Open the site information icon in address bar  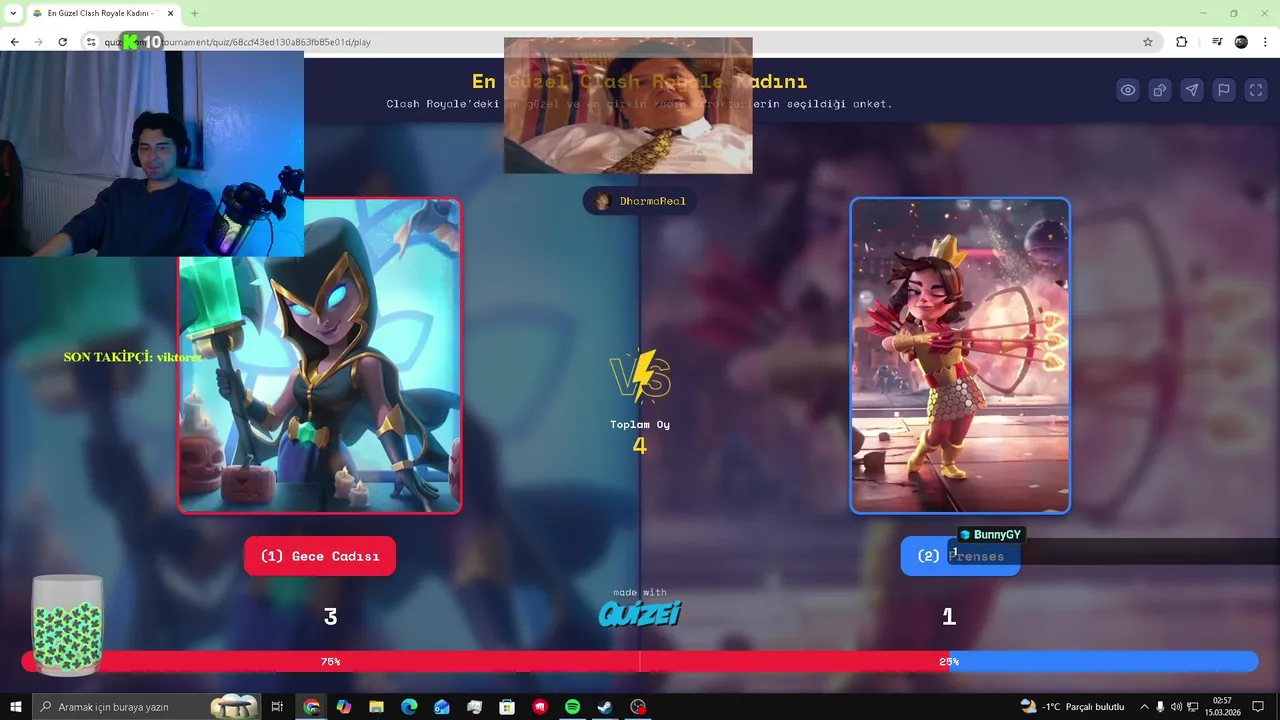pyautogui.click(x=91, y=42)
